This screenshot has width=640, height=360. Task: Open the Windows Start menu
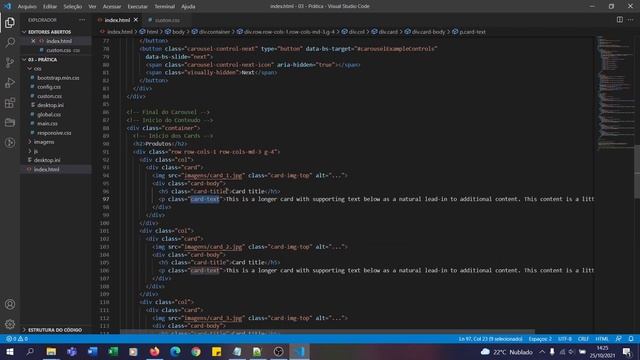click(x=9, y=351)
